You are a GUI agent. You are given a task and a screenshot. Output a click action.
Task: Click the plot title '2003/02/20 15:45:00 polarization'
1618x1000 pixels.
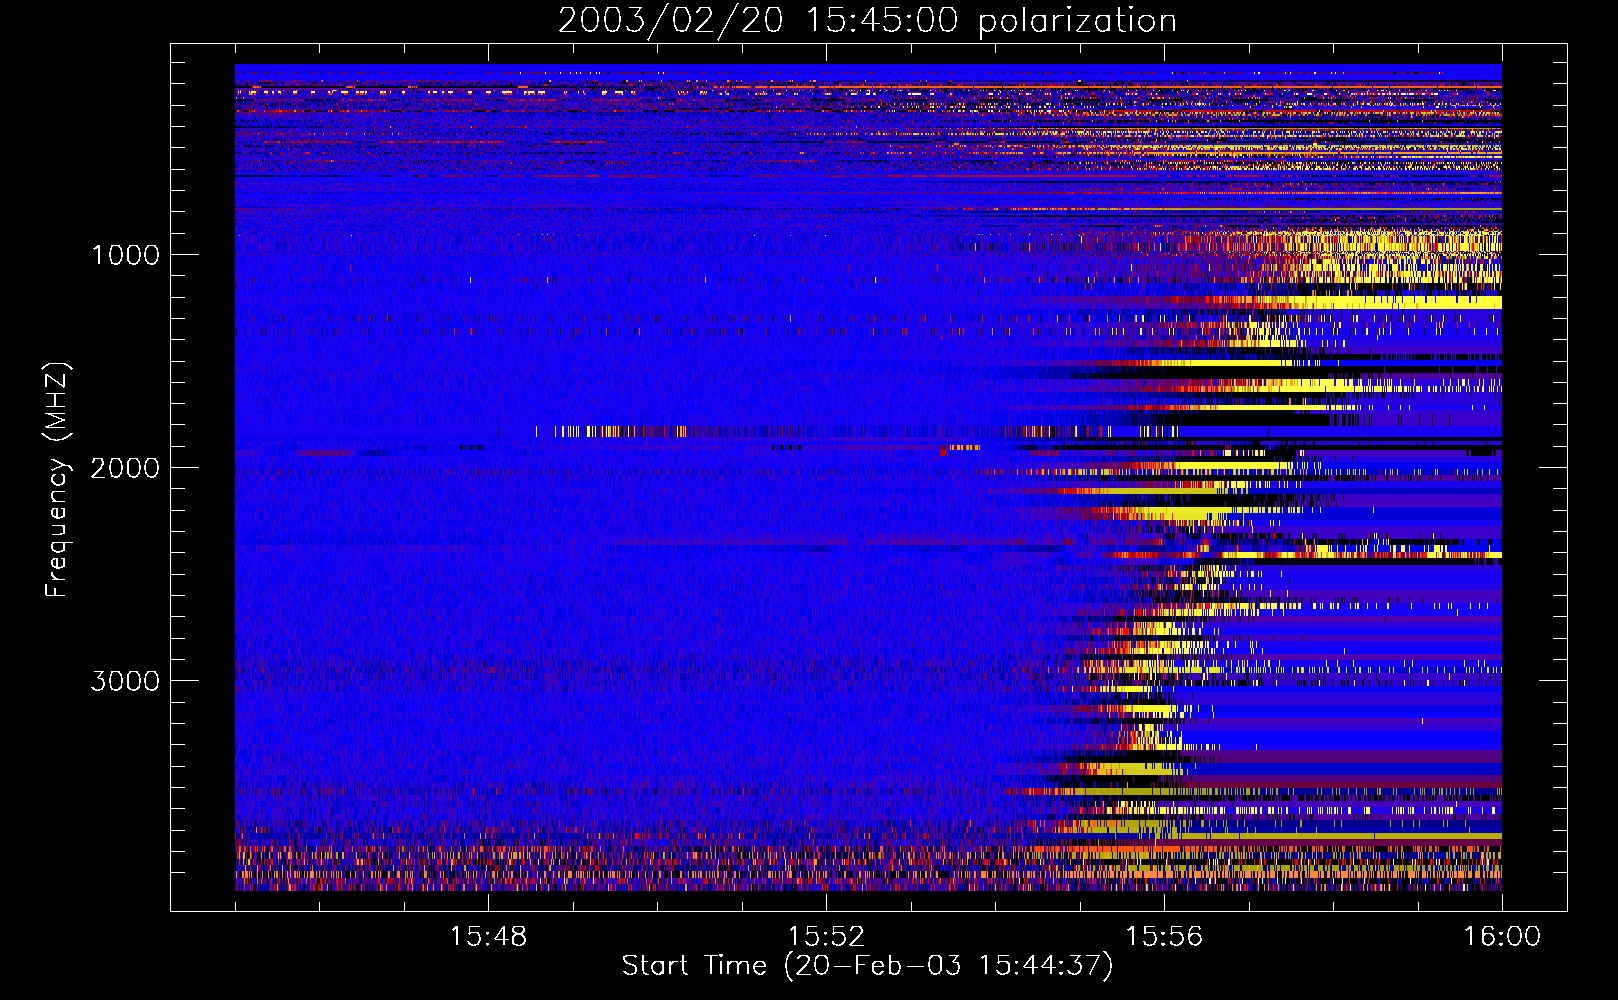pyautogui.click(x=867, y=21)
